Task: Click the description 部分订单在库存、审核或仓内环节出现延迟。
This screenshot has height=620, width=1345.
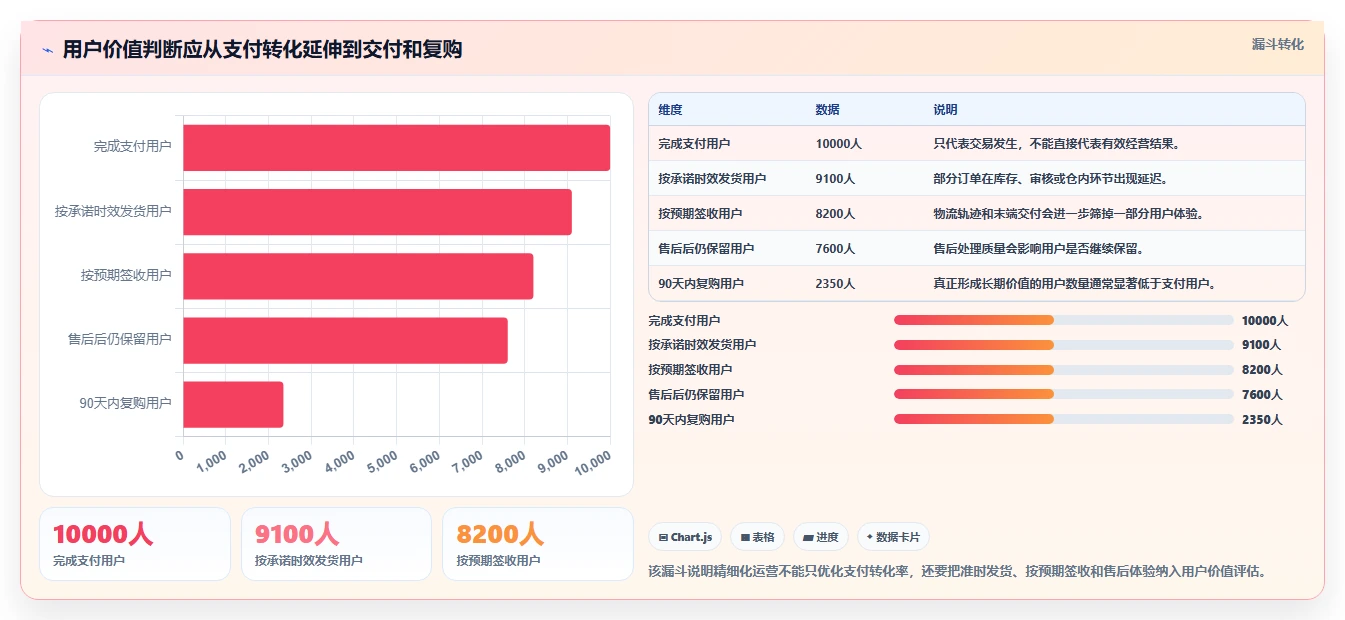Action: click(x=1051, y=179)
